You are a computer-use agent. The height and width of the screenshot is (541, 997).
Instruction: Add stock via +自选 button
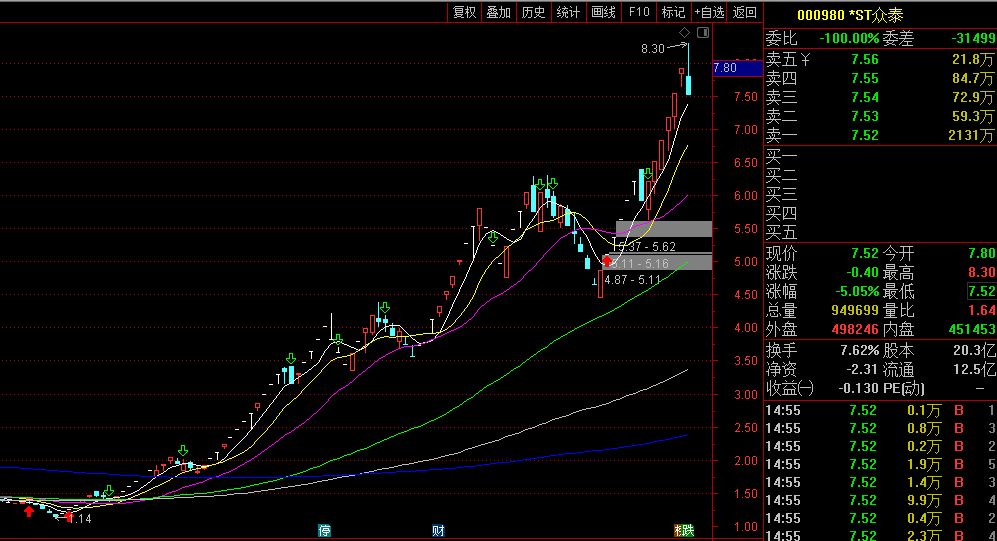[709, 12]
